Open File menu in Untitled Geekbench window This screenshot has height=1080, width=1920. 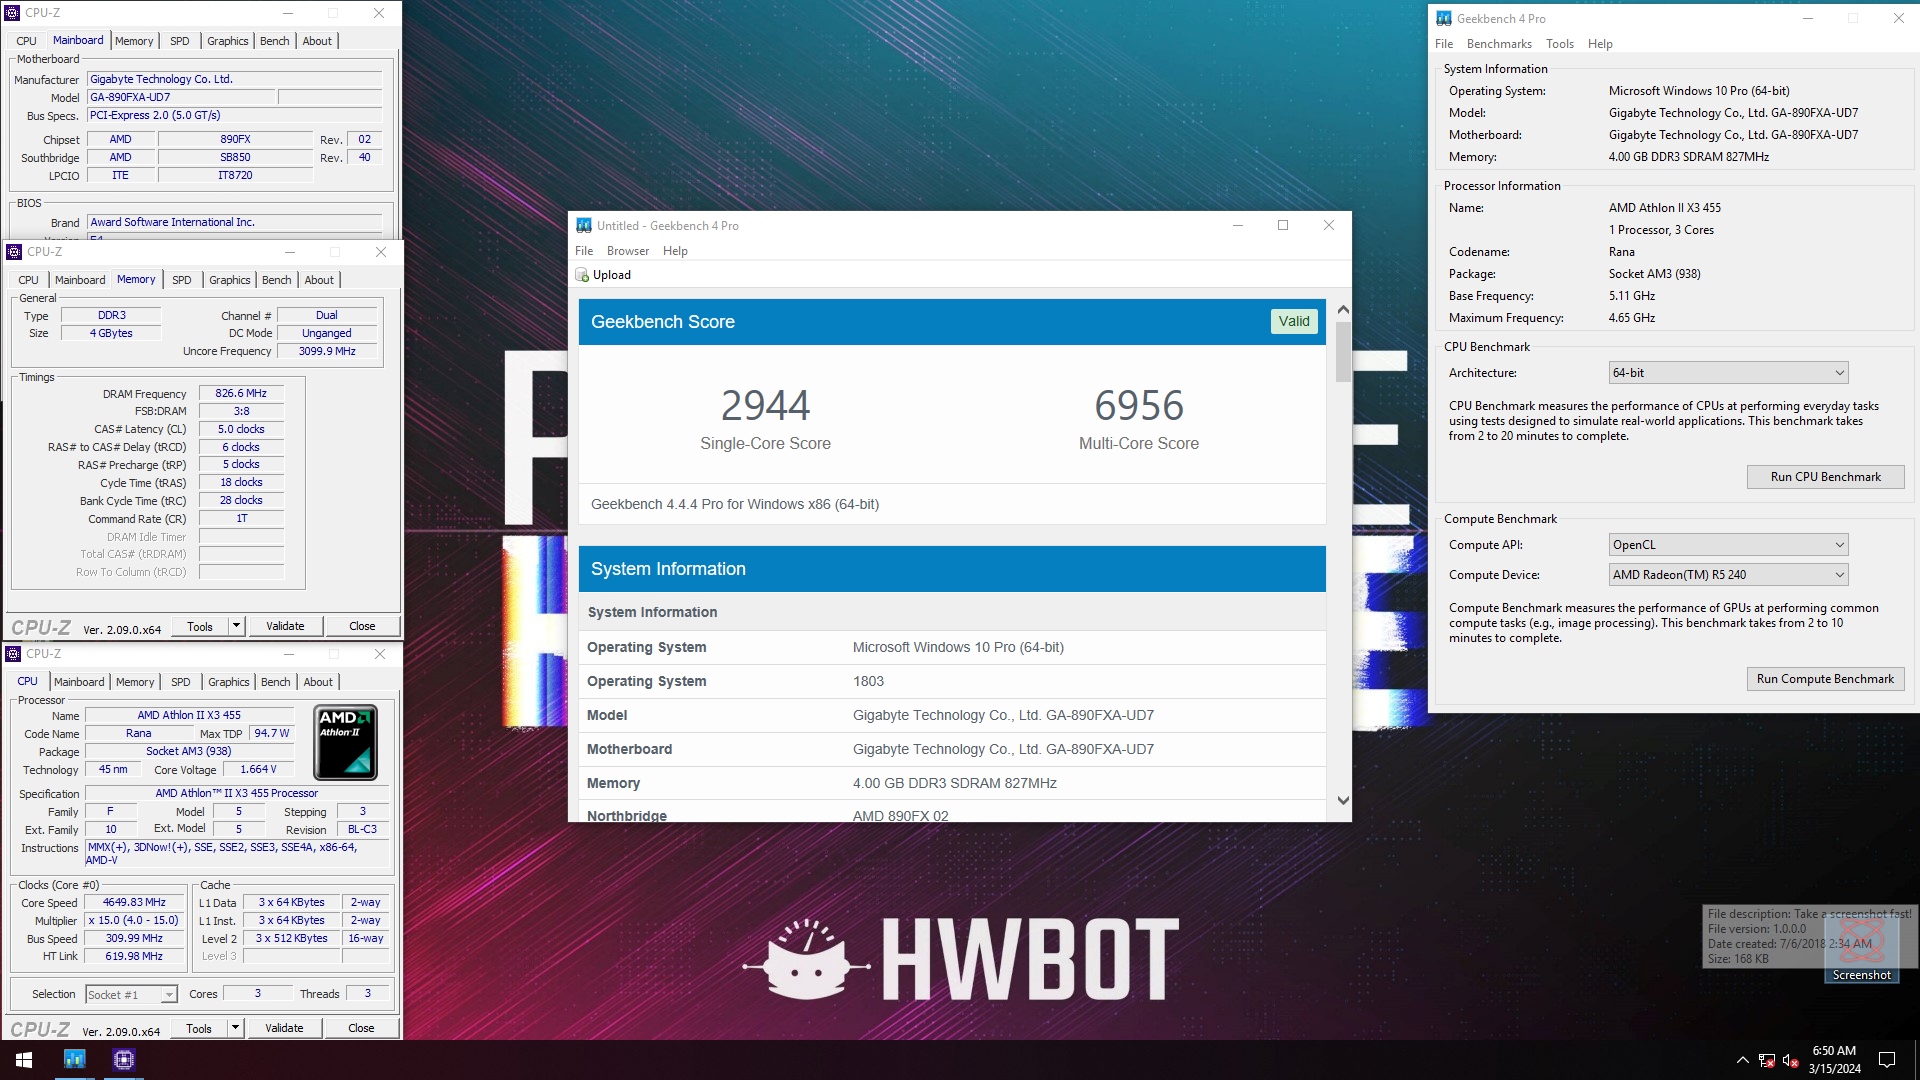[x=584, y=251]
